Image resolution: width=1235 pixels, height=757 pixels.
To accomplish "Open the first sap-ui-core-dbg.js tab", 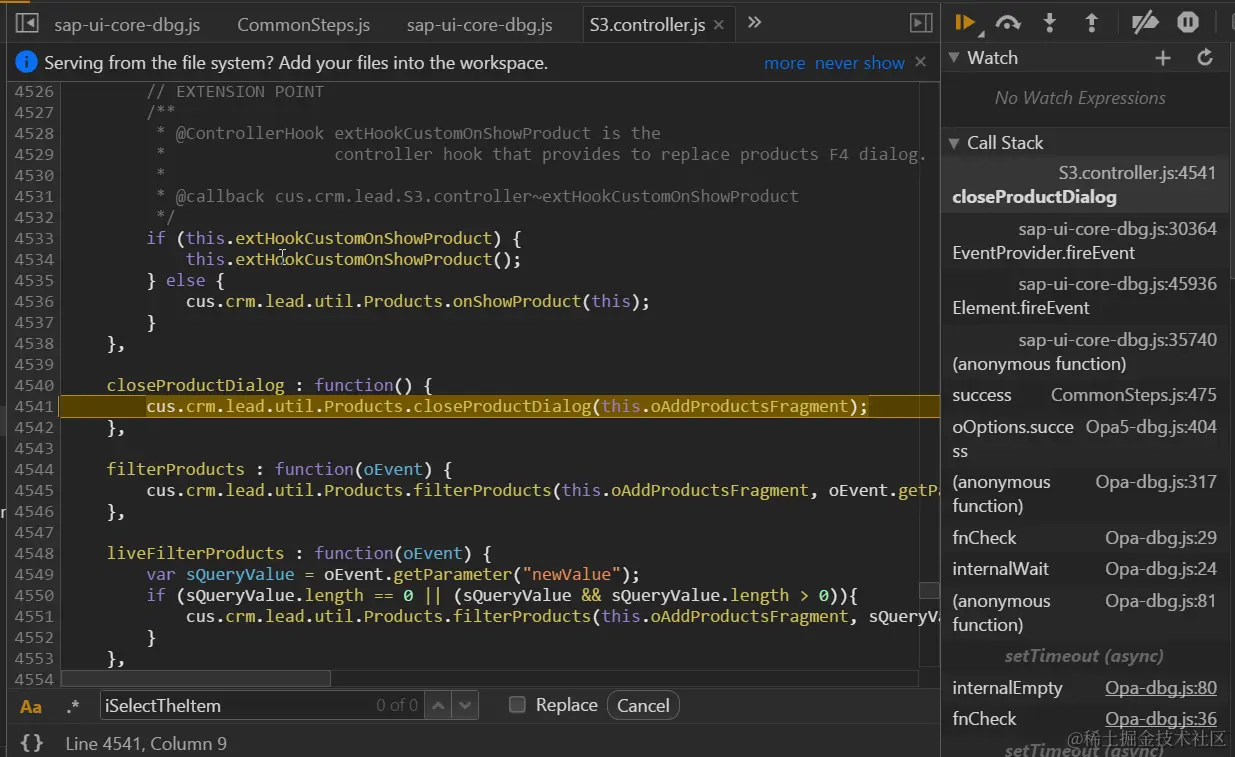I will [x=125, y=25].
